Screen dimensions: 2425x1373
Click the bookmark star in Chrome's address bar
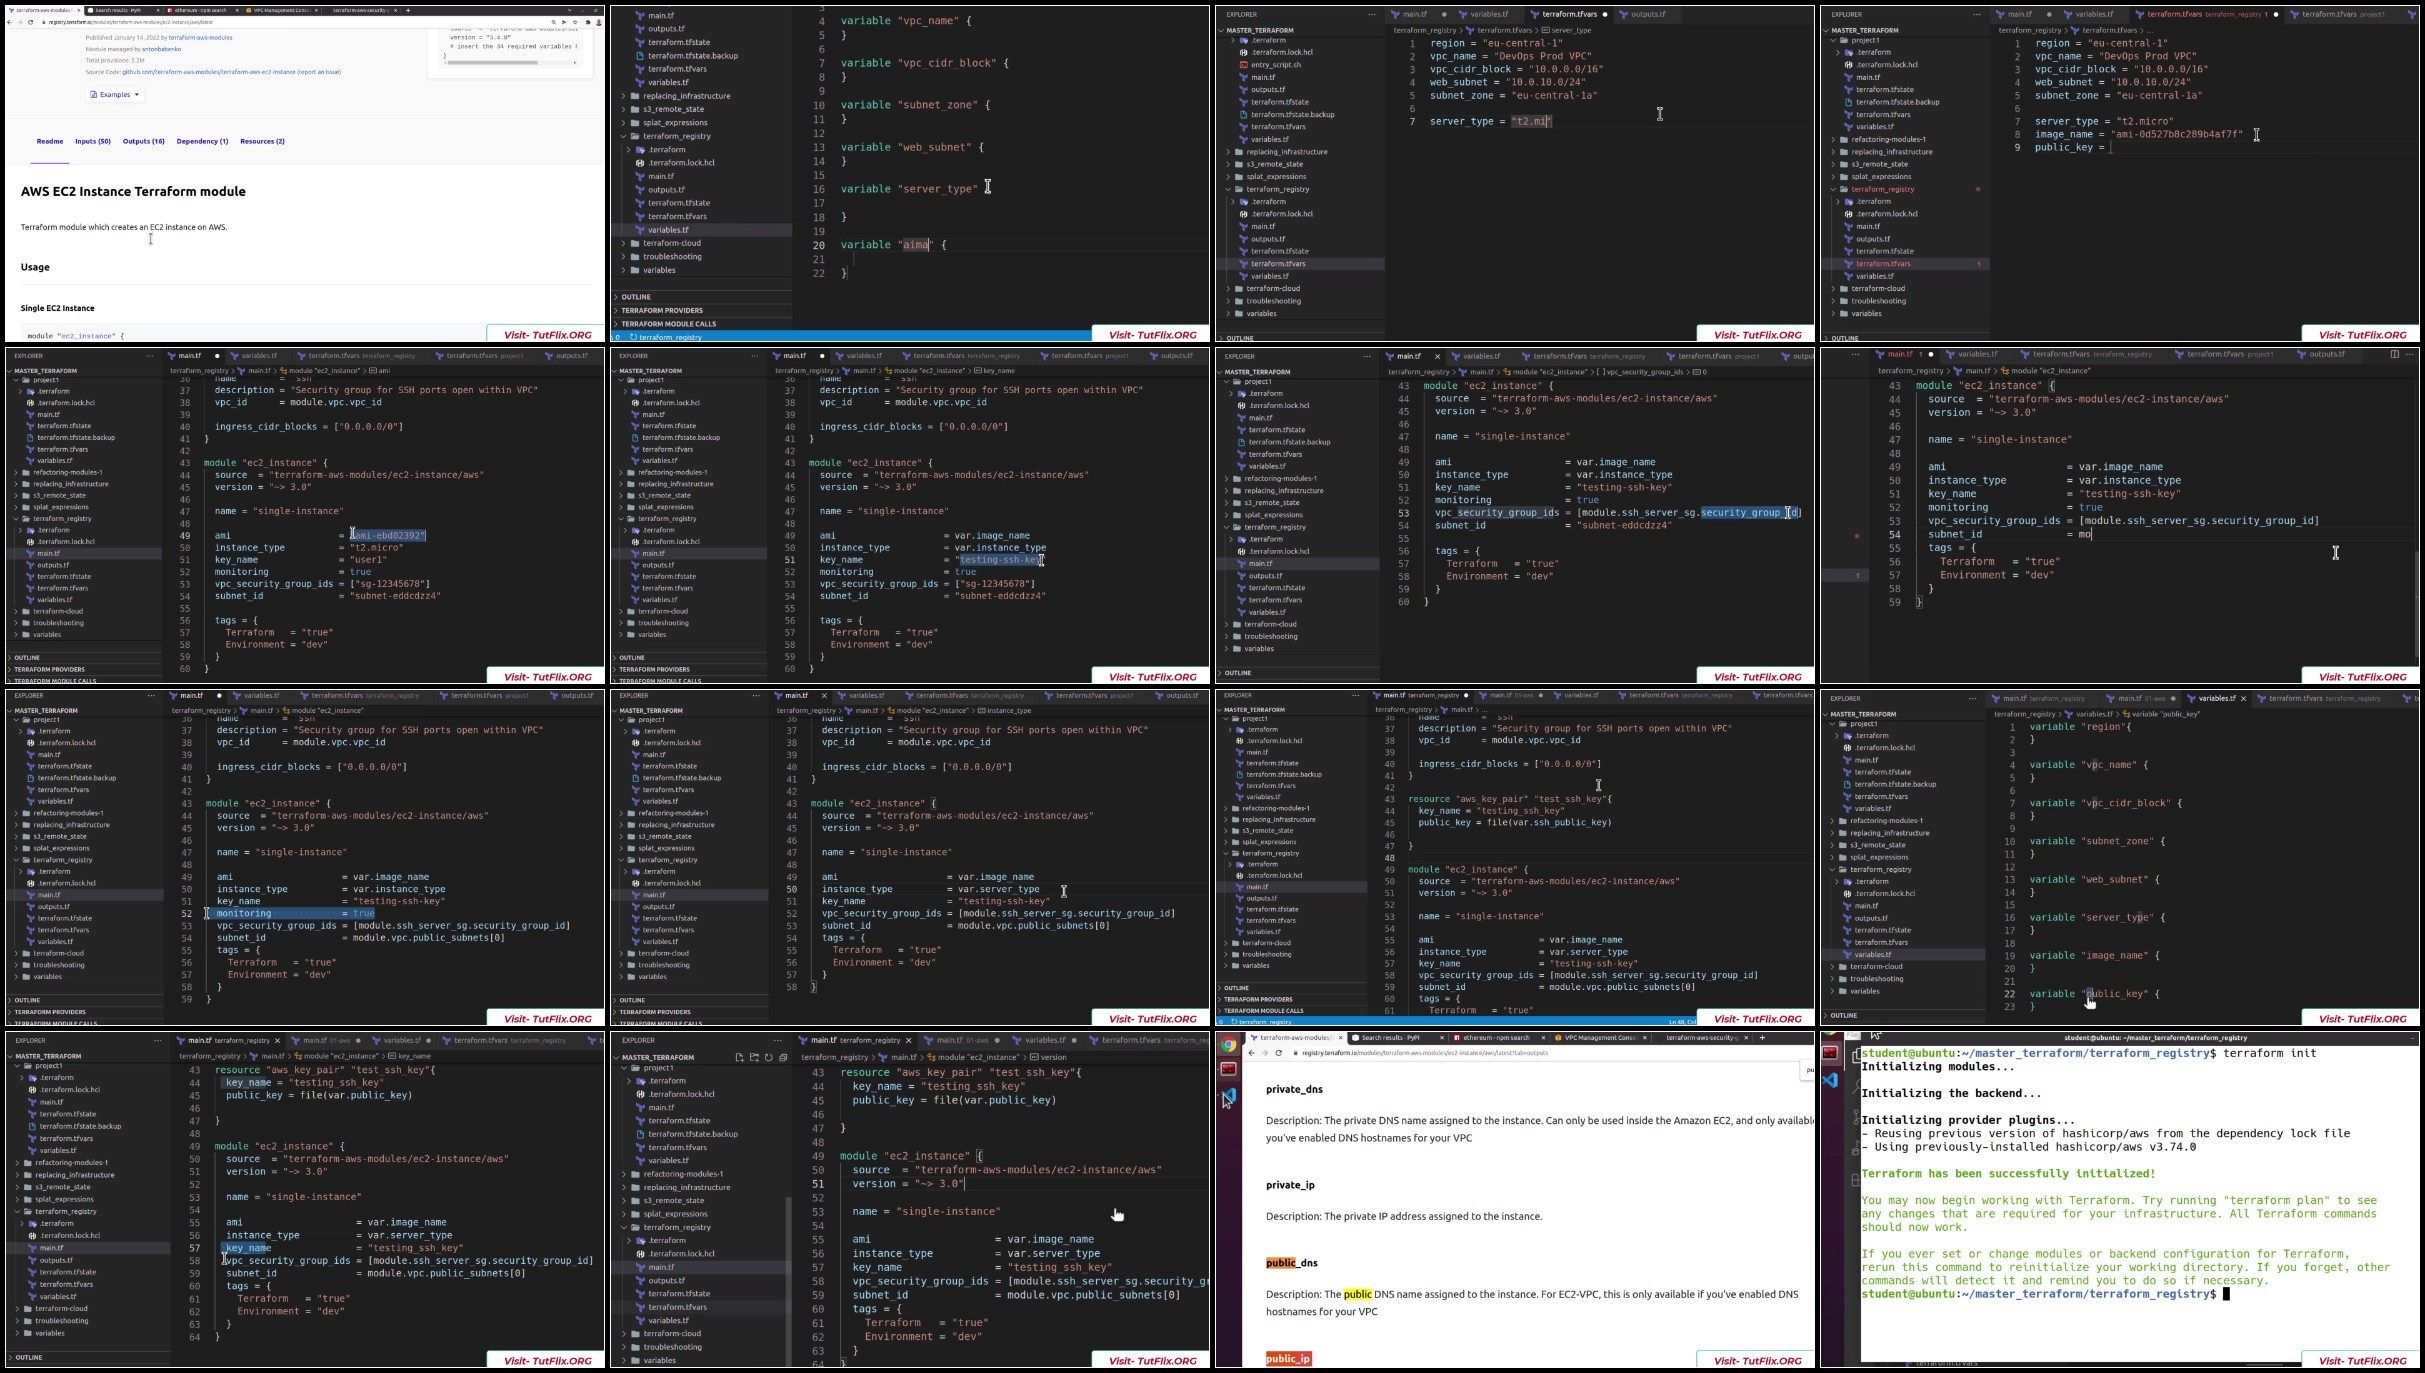coord(575,22)
